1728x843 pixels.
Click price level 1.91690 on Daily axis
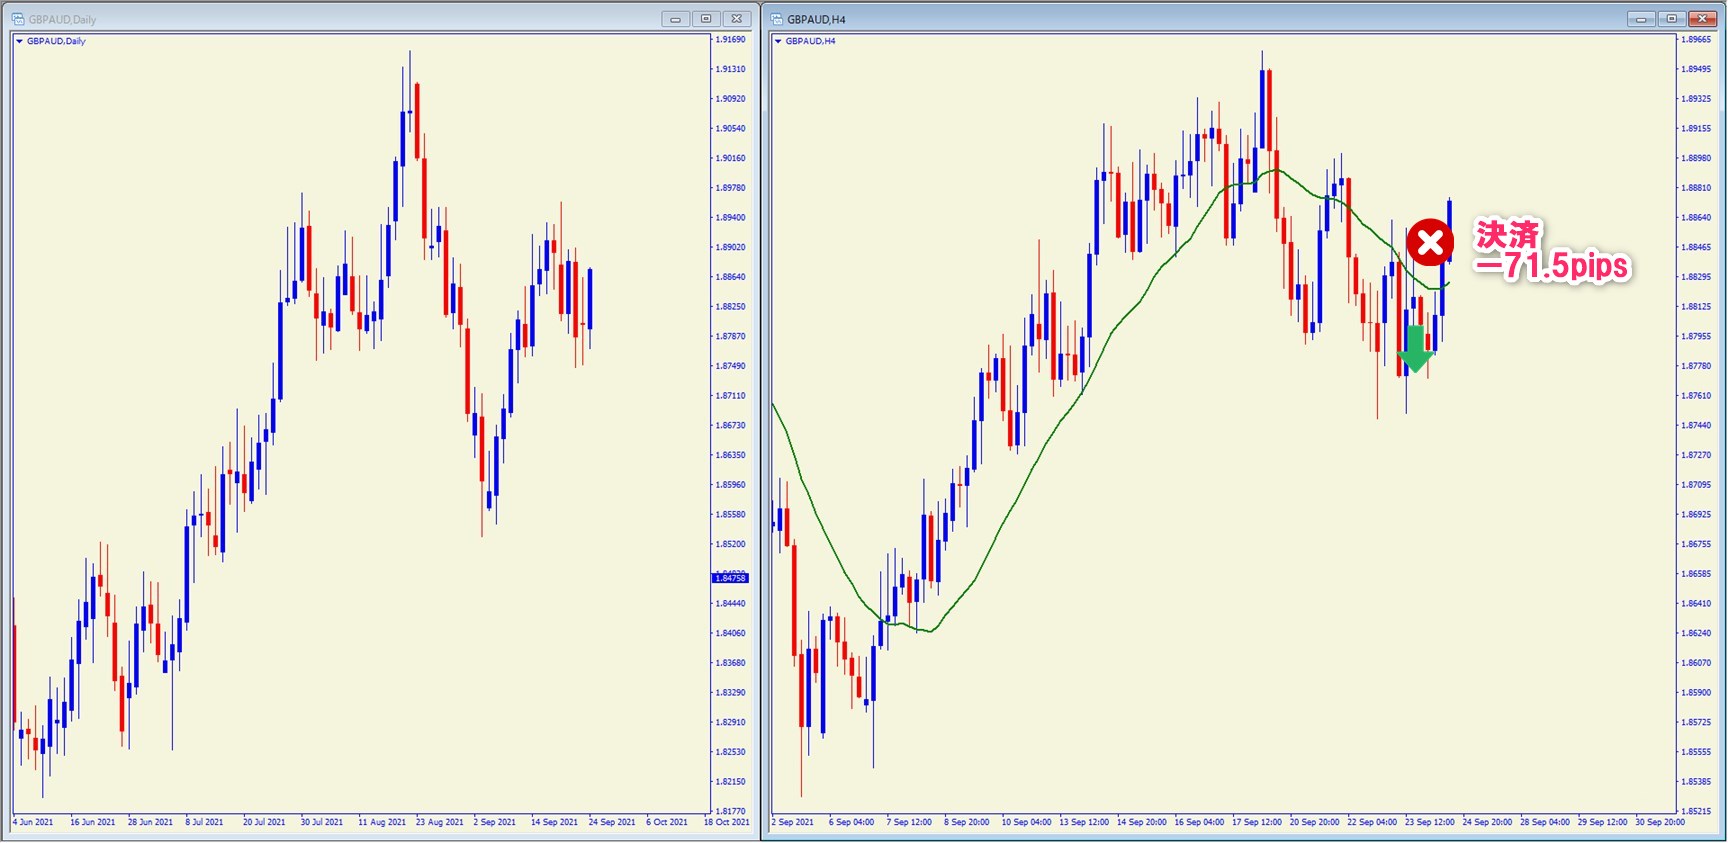point(731,40)
